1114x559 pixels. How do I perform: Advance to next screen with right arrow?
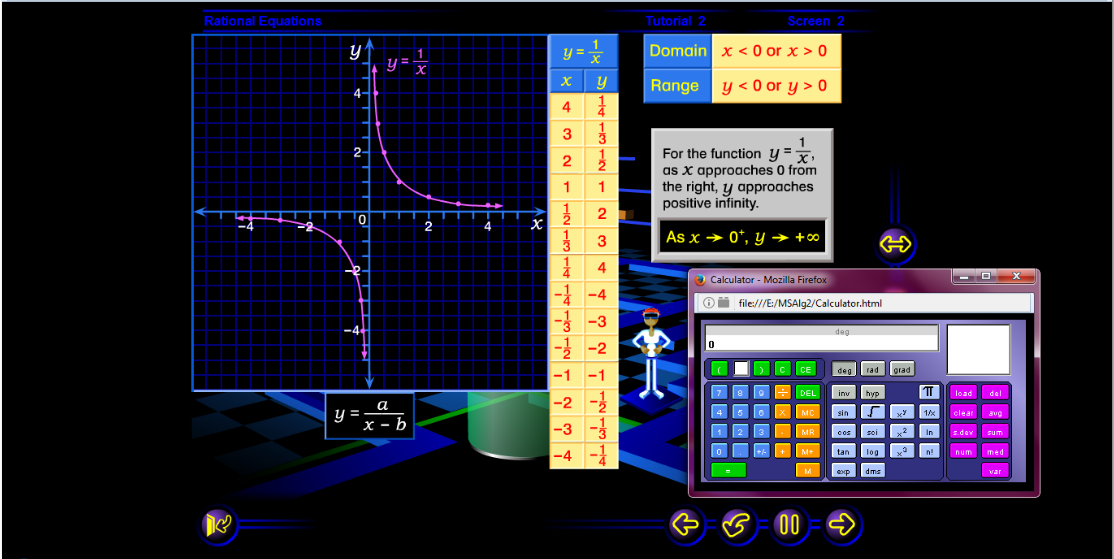pyautogui.click(x=842, y=524)
